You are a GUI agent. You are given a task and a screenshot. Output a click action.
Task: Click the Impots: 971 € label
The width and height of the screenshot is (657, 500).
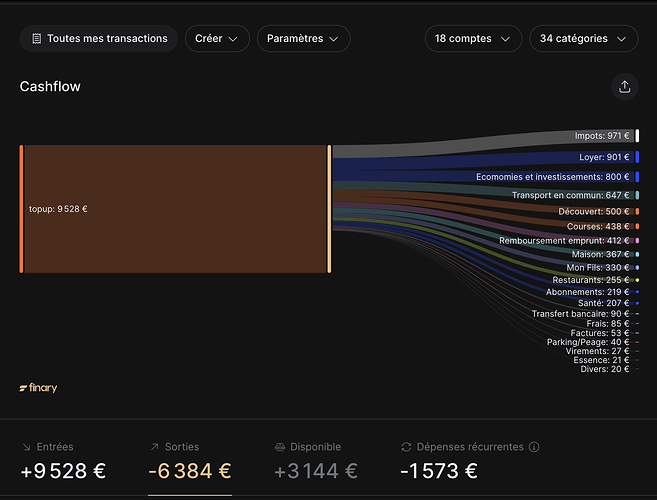click(x=602, y=135)
